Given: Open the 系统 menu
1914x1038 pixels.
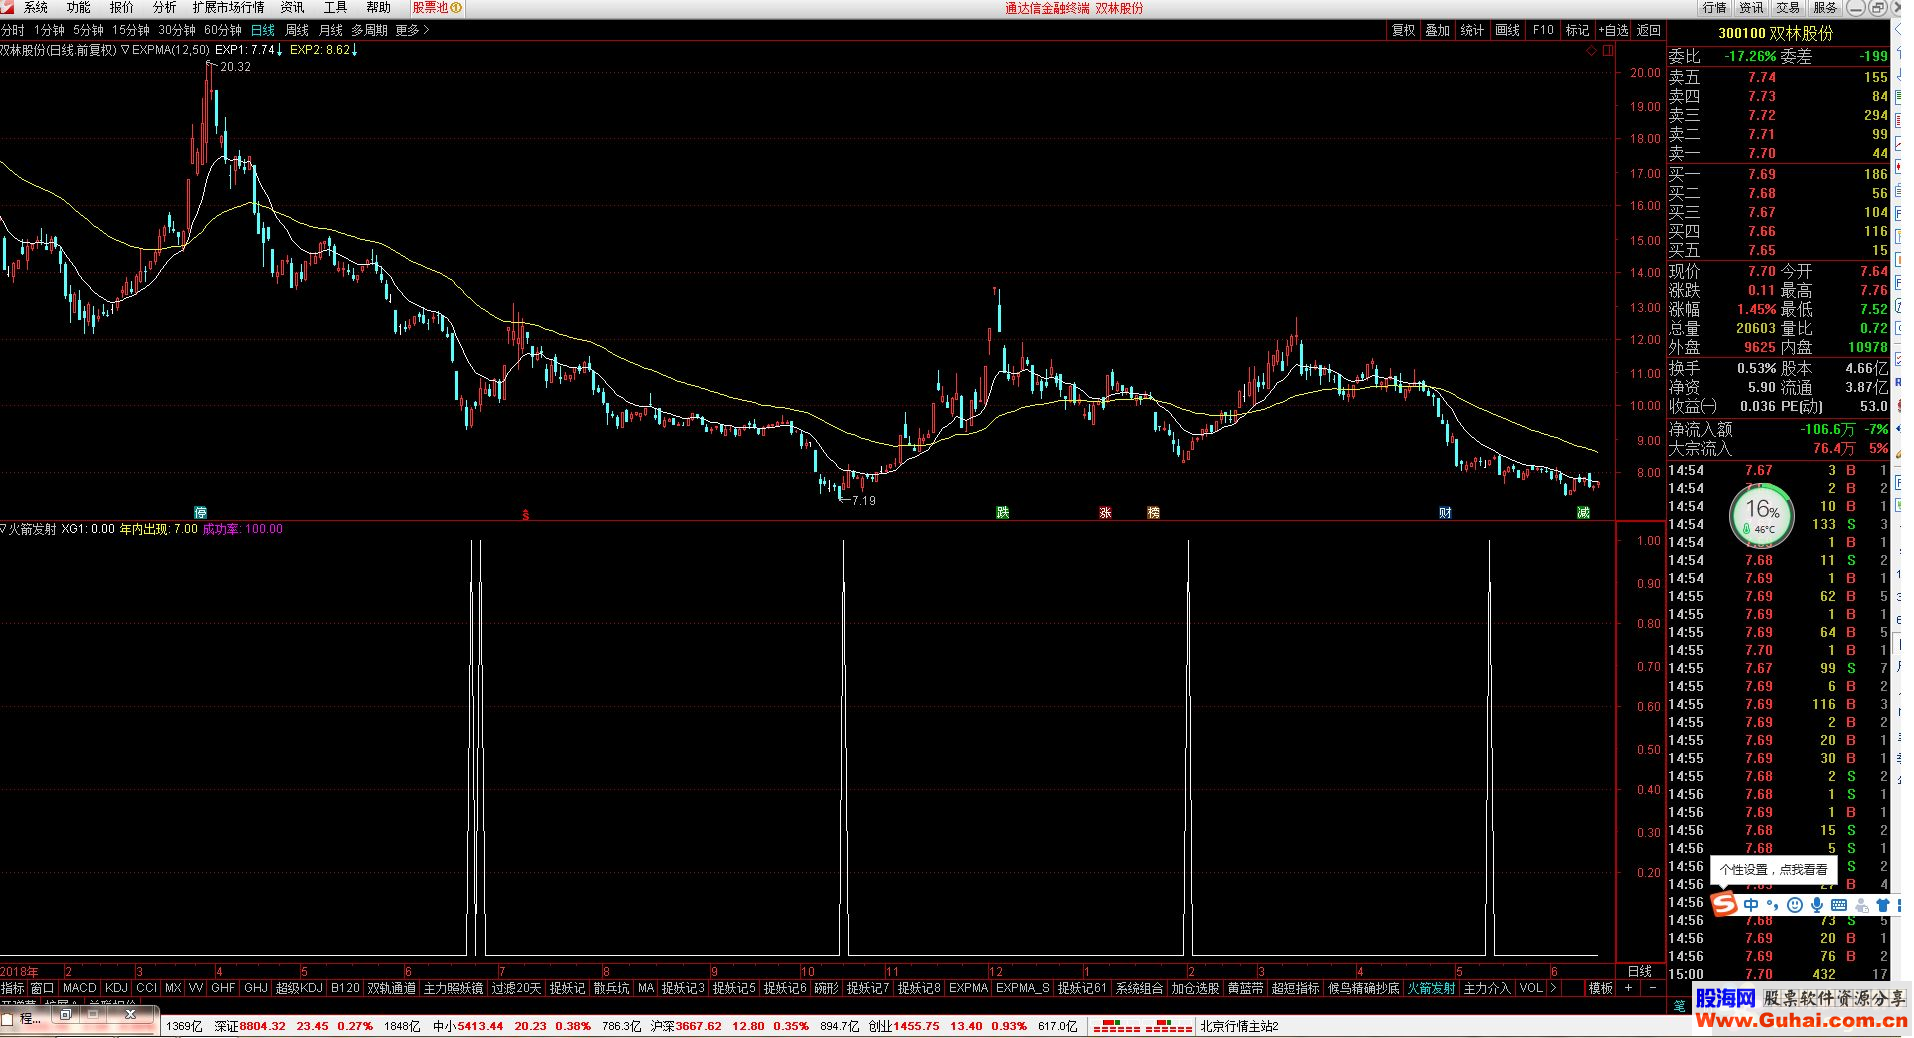Looking at the screenshot, I should click(35, 8).
